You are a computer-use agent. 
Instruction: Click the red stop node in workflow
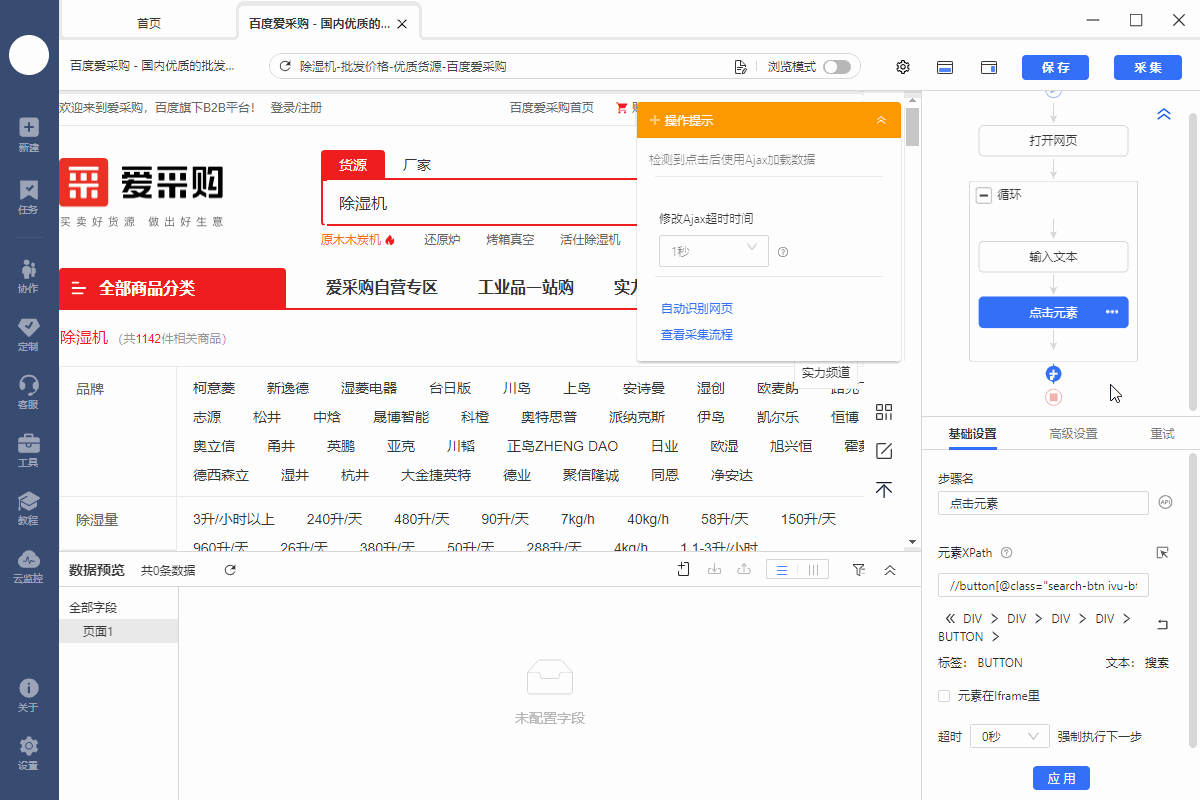tap(1053, 397)
